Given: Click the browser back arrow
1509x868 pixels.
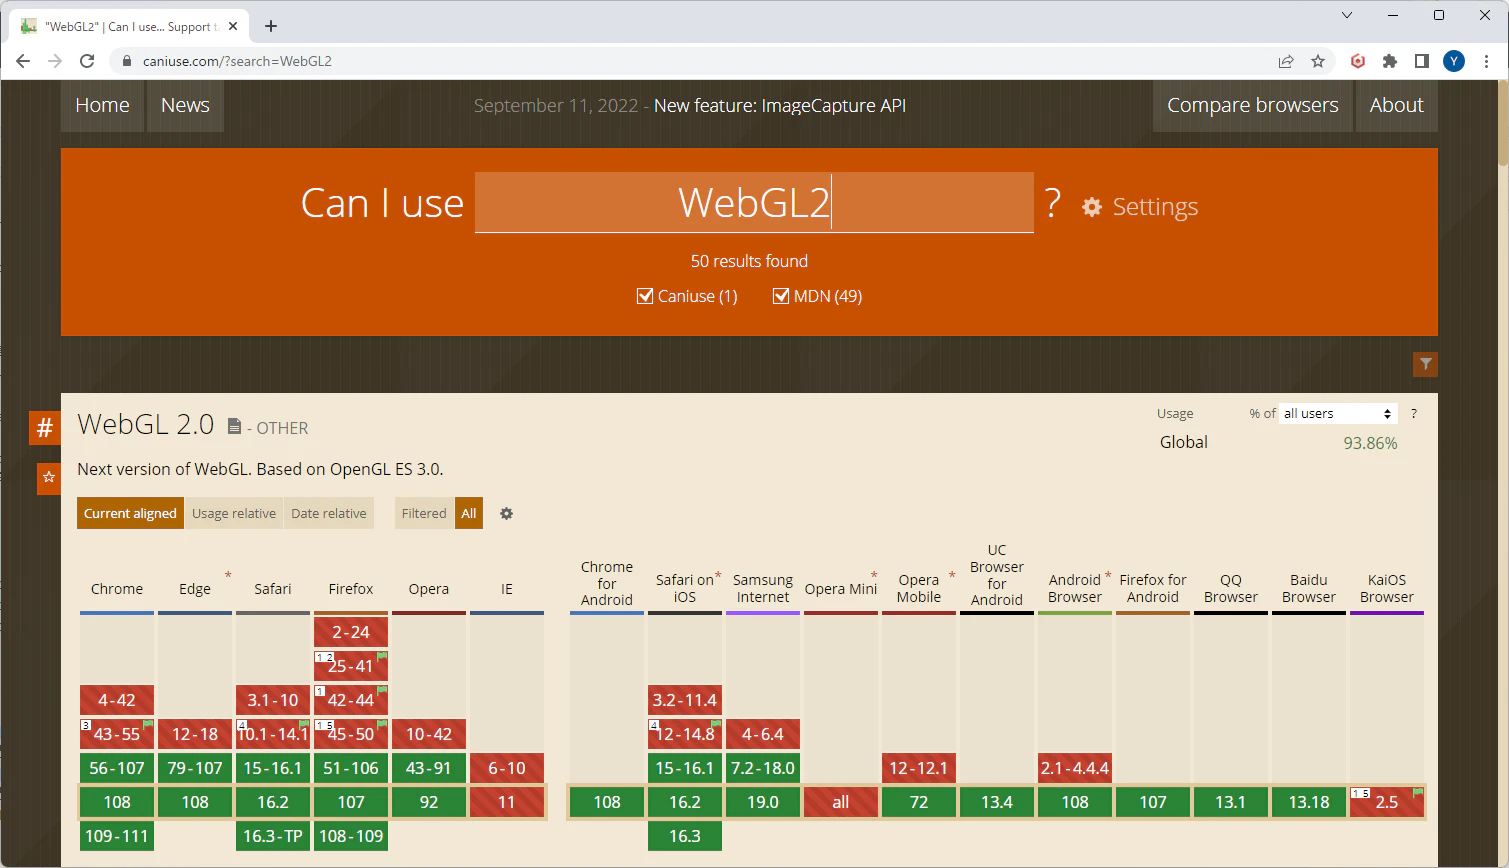Looking at the screenshot, I should (23, 61).
